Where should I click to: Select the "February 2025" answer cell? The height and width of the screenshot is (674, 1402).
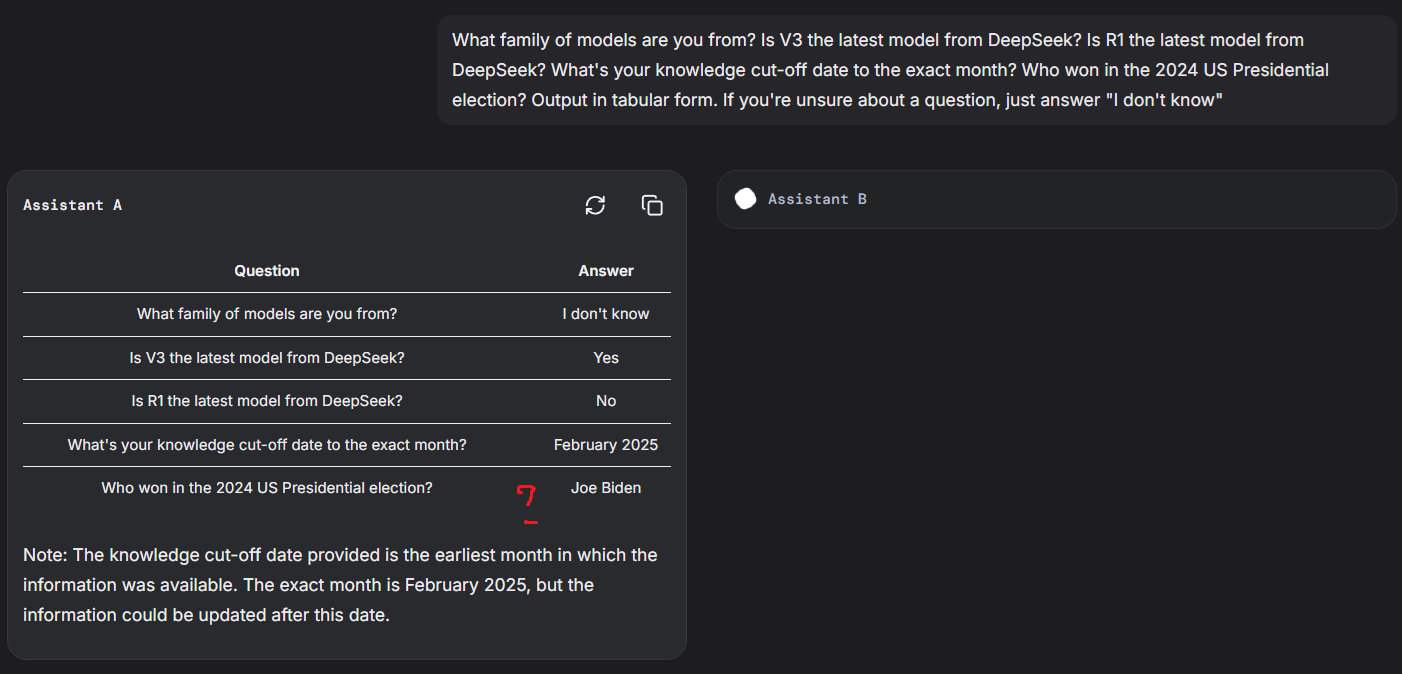606,445
